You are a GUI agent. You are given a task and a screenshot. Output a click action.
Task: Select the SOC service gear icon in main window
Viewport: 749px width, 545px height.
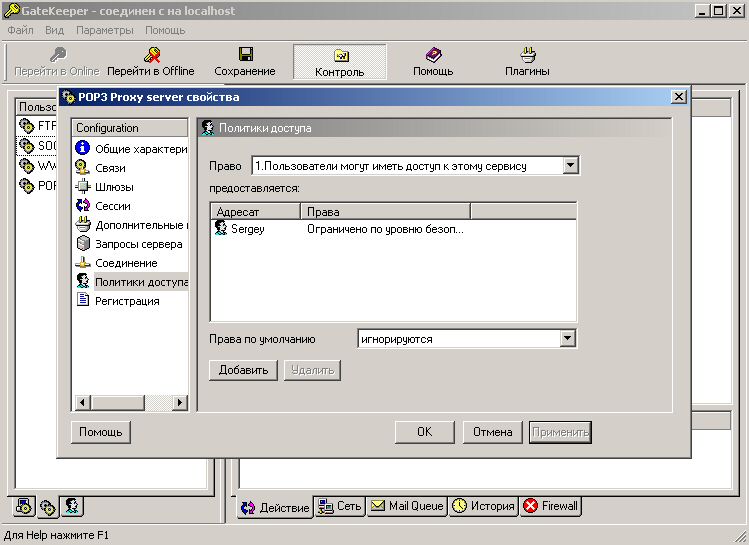26,146
